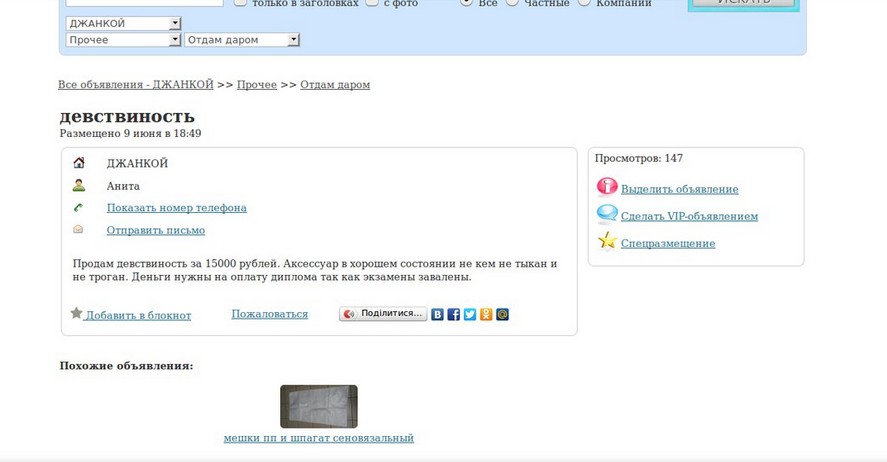
Task: Click the Пожаловаться link
Action: click(270, 314)
